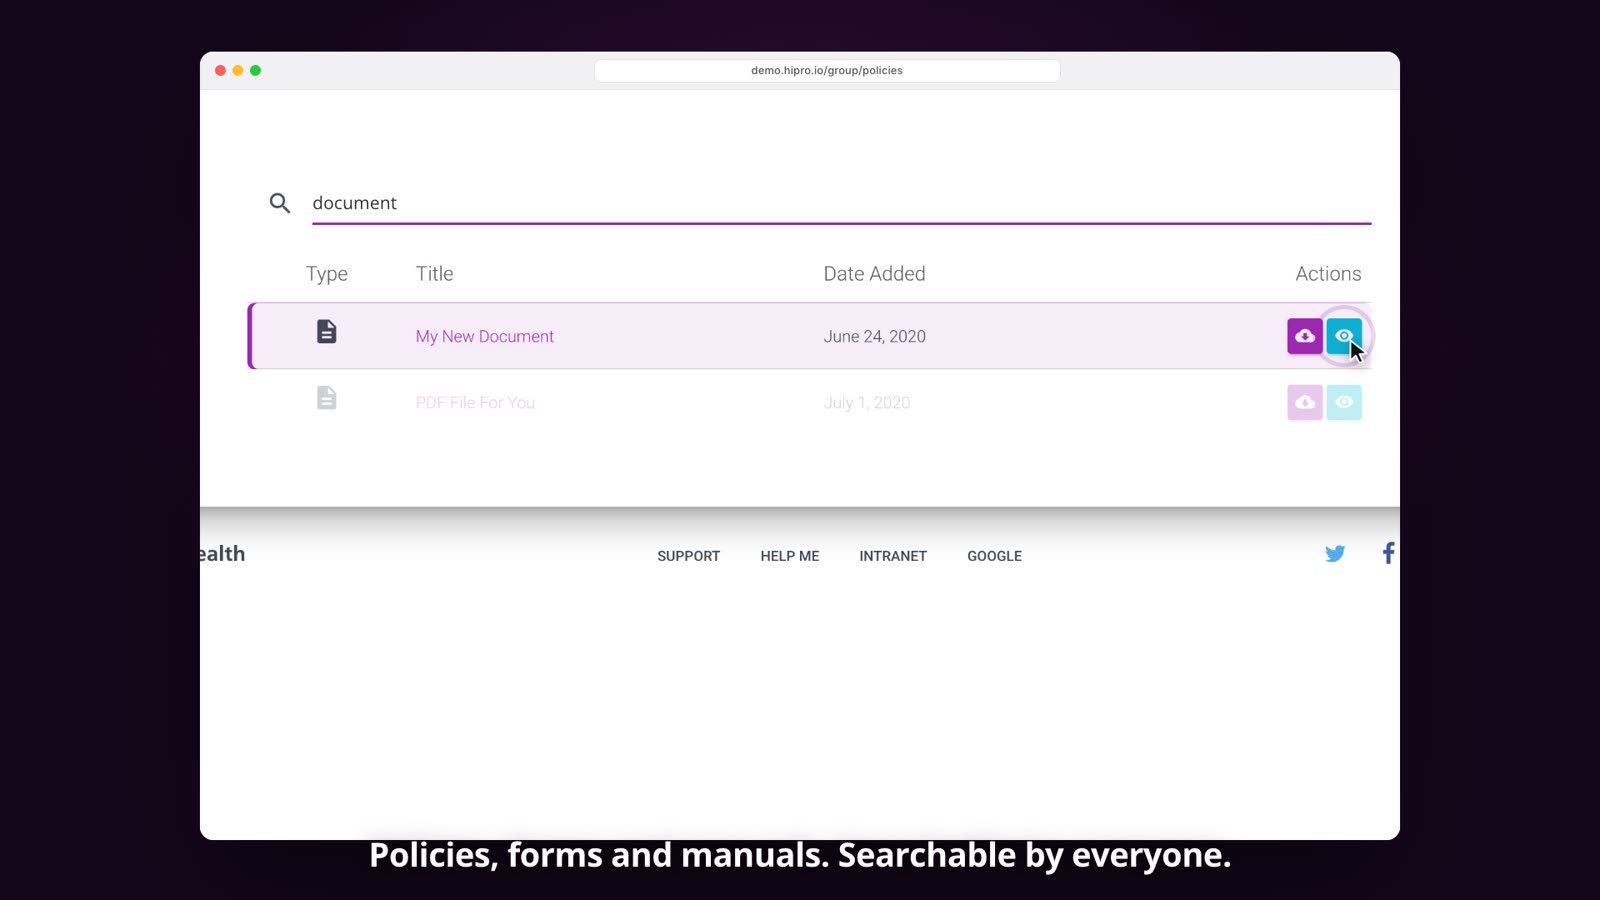Open the PDF File For You title link

(x=476, y=403)
